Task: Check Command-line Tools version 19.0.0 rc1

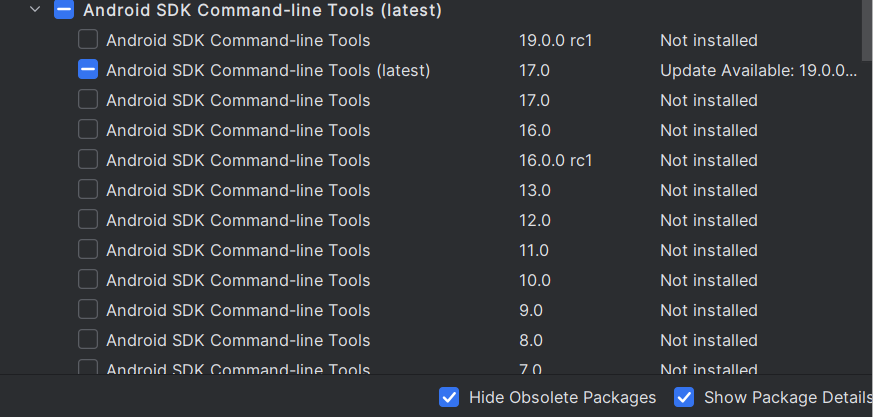Action: point(88,40)
